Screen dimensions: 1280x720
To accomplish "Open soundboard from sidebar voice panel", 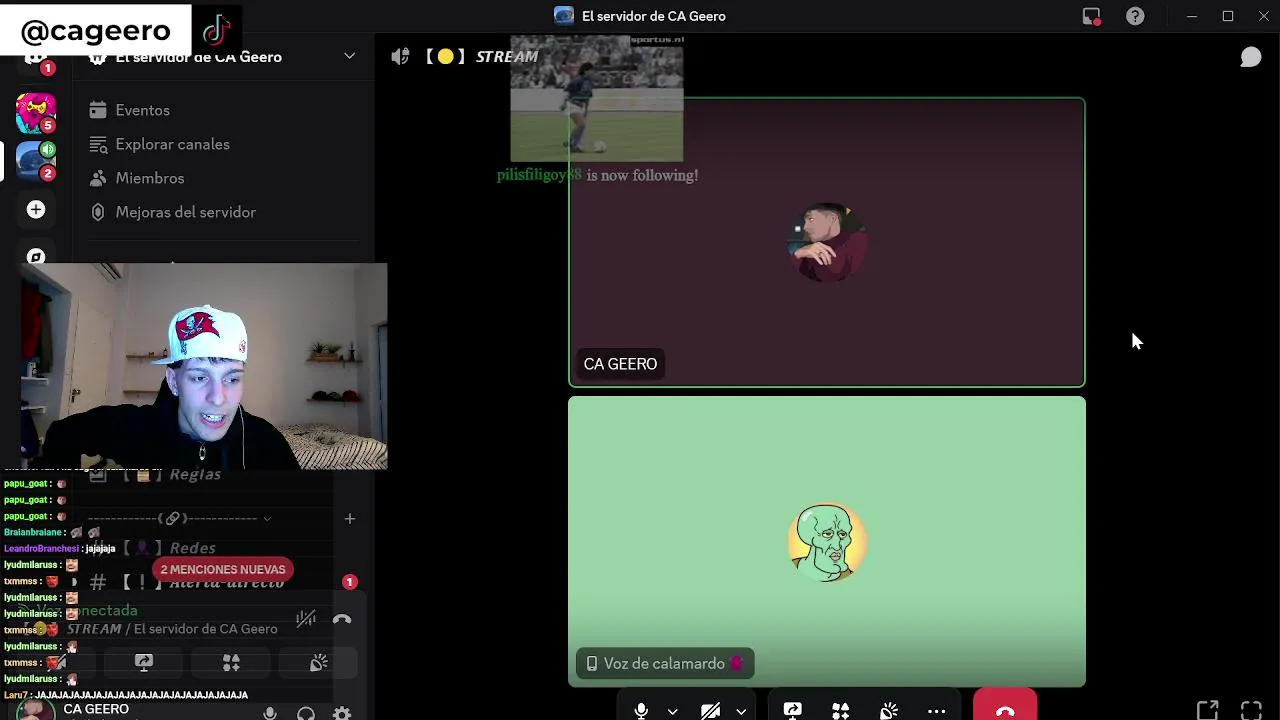I will click(x=319, y=663).
